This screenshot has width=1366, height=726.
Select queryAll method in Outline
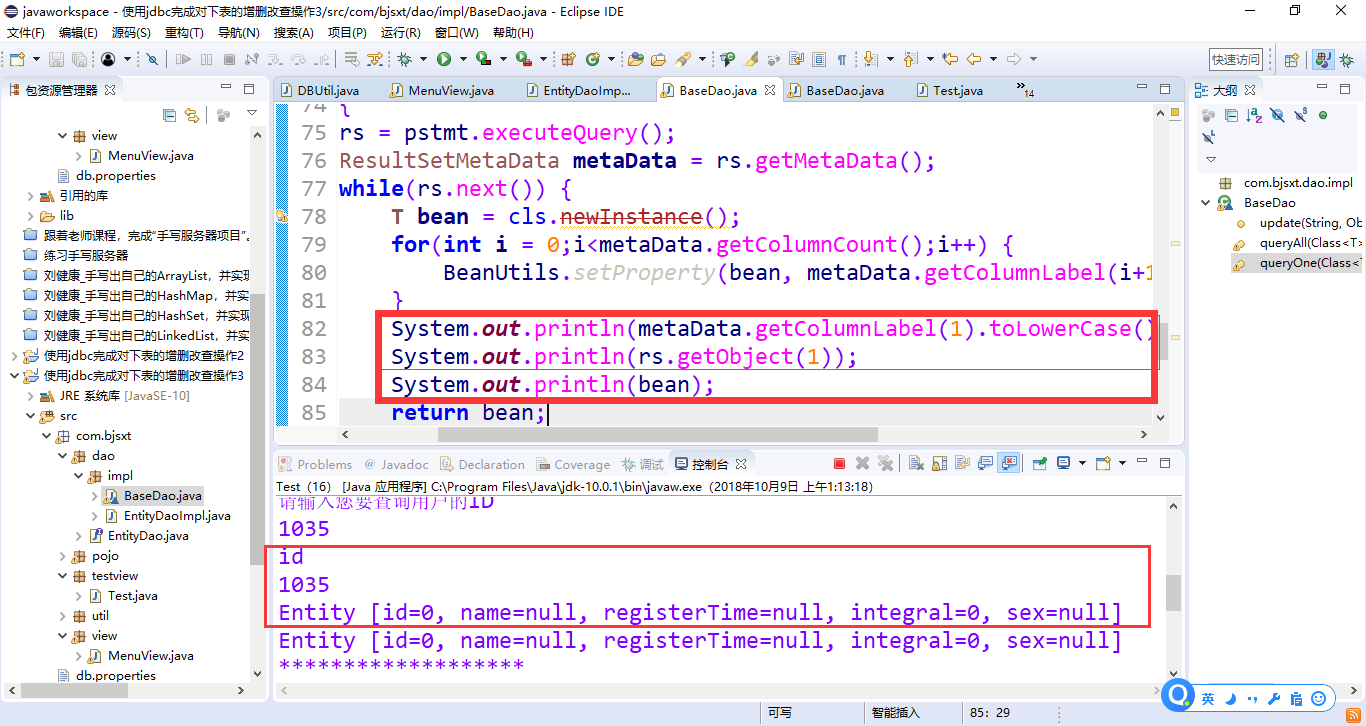point(1311,243)
